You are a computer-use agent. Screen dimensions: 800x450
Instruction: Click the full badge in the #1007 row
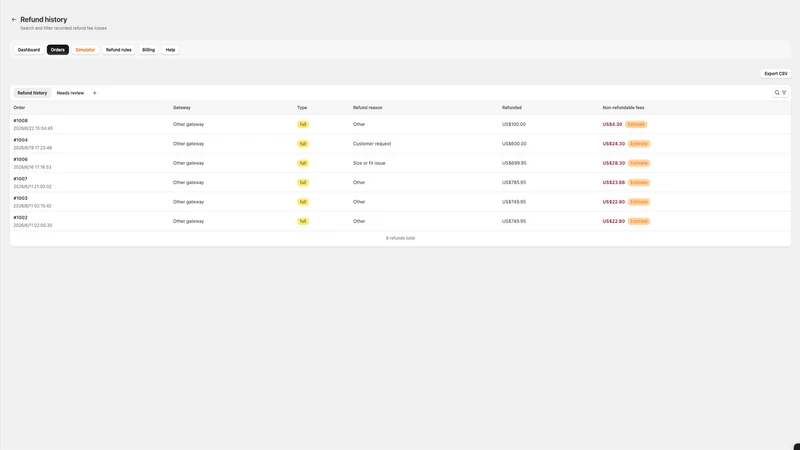[x=303, y=183]
